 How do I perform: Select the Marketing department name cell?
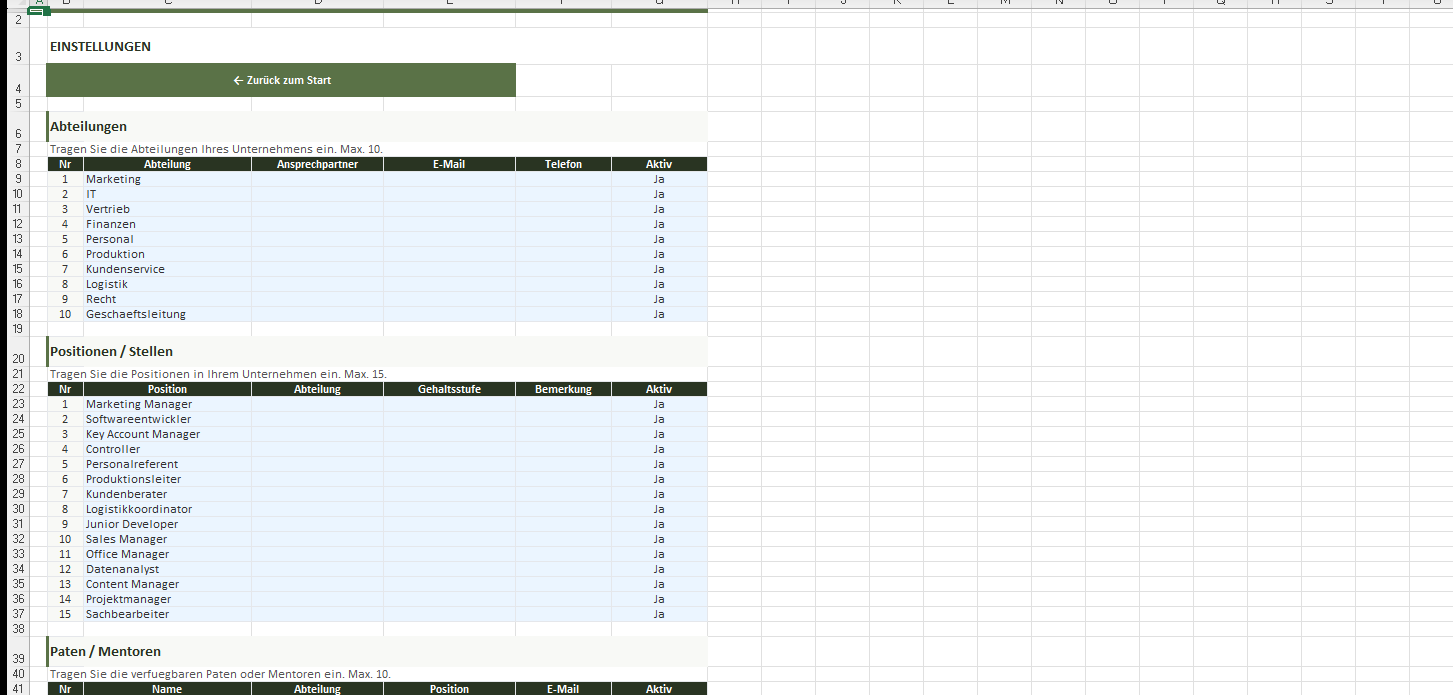click(x=167, y=179)
